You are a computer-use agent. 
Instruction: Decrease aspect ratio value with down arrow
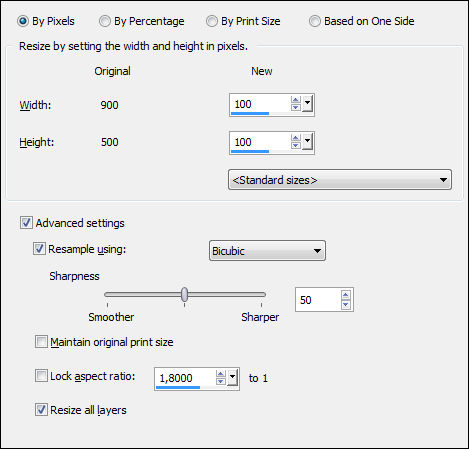pos(221,381)
